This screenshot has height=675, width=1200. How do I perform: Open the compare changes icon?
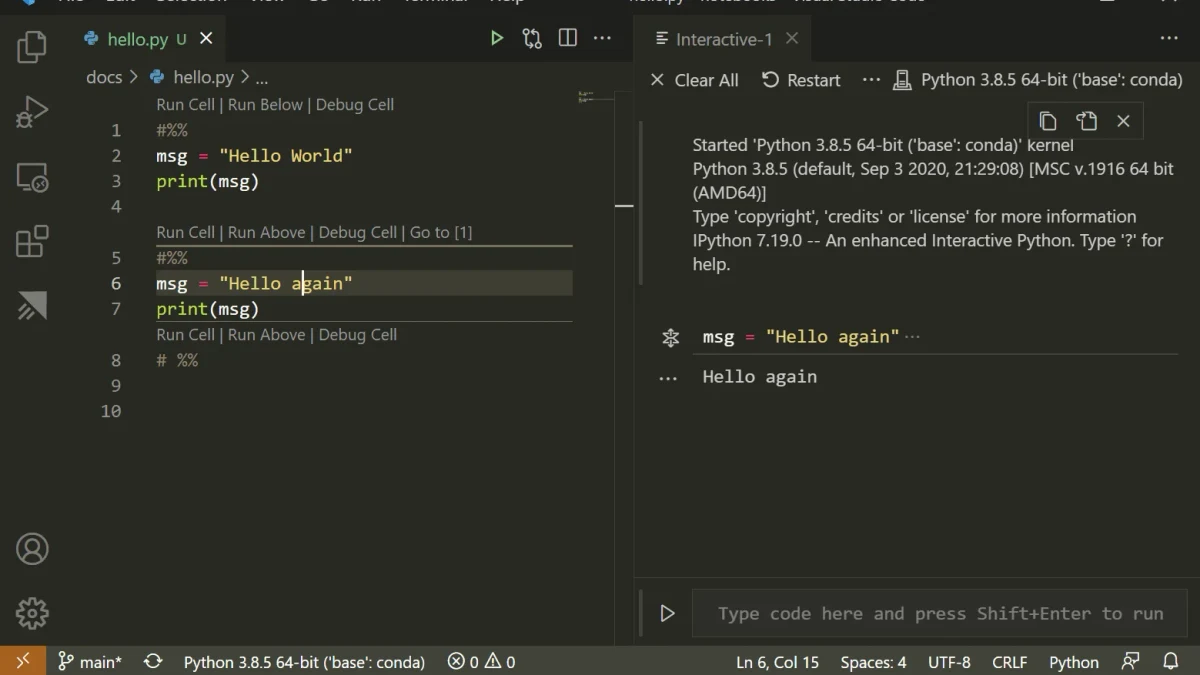point(532,38)
